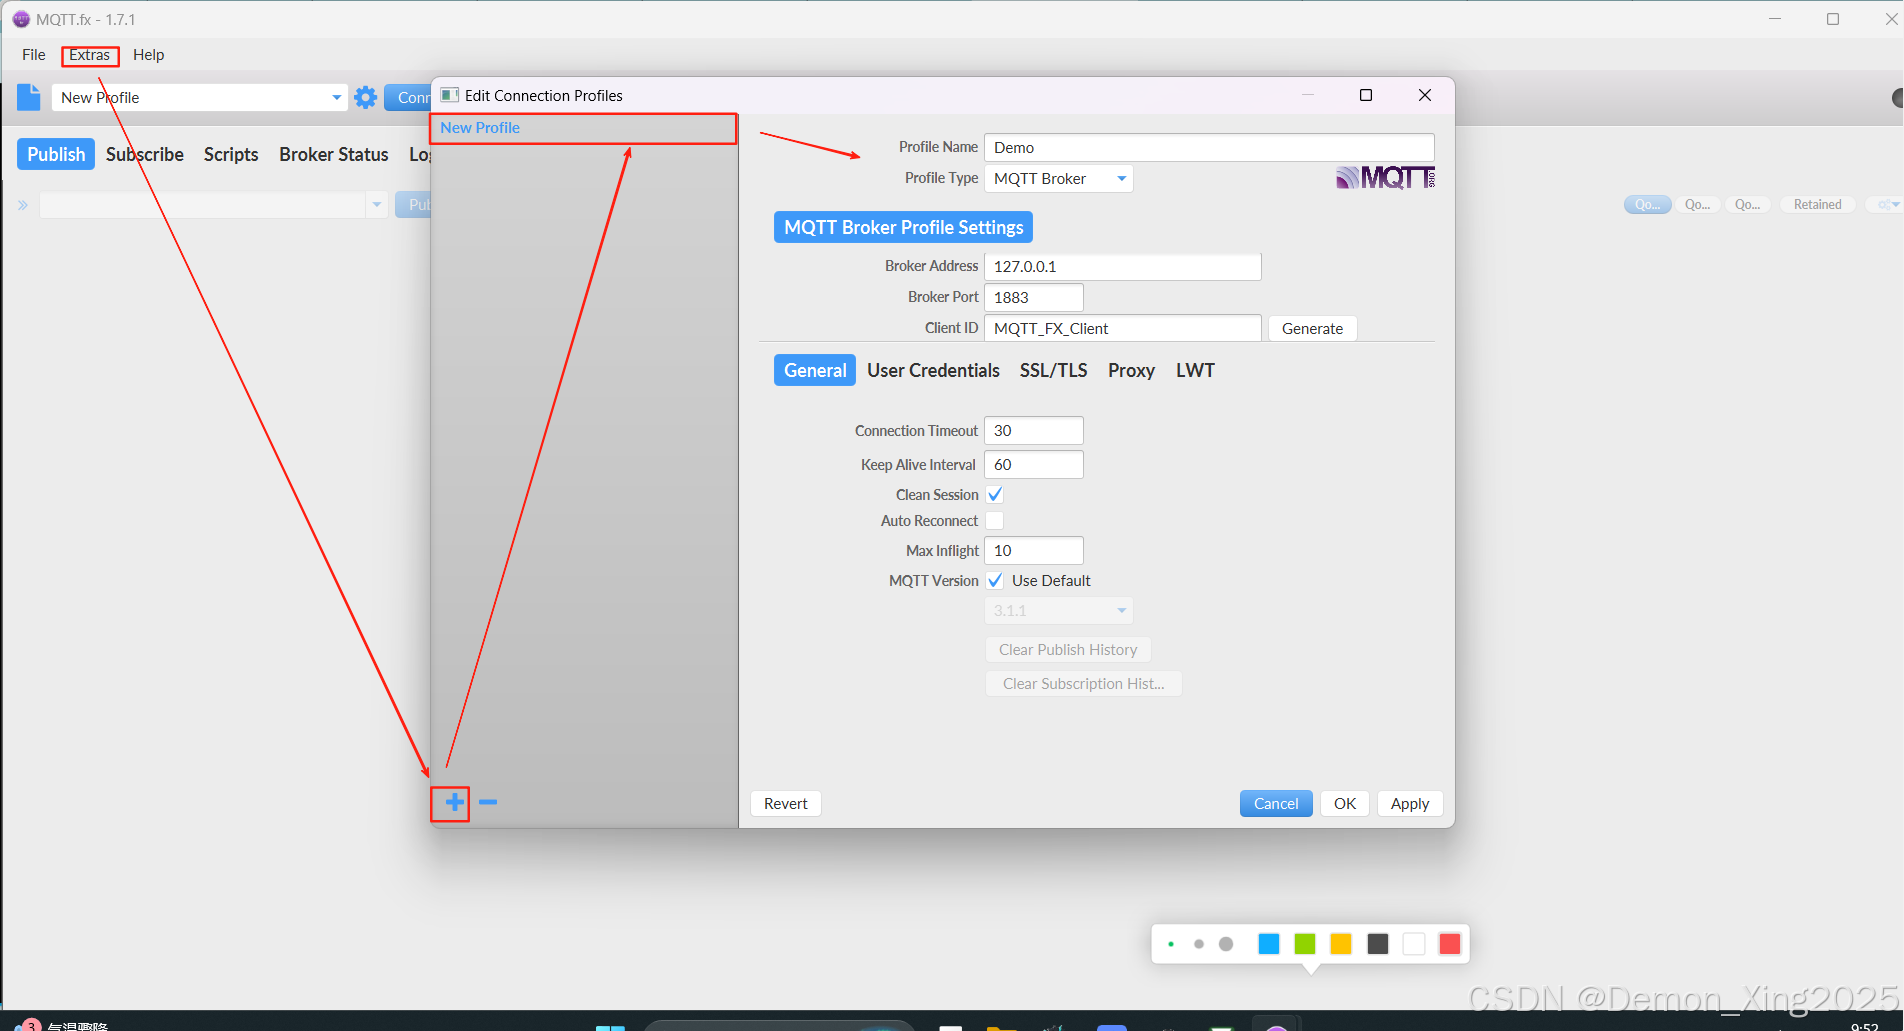Click the Client ID field
This screenshot has height=1031, width=1904.
[1123, 329]
